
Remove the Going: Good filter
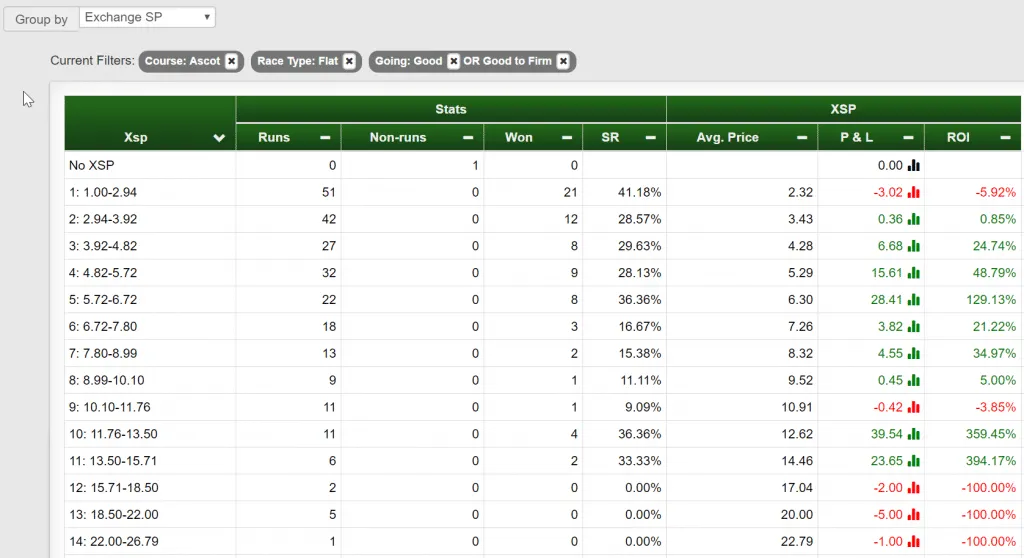coord(453,61)
